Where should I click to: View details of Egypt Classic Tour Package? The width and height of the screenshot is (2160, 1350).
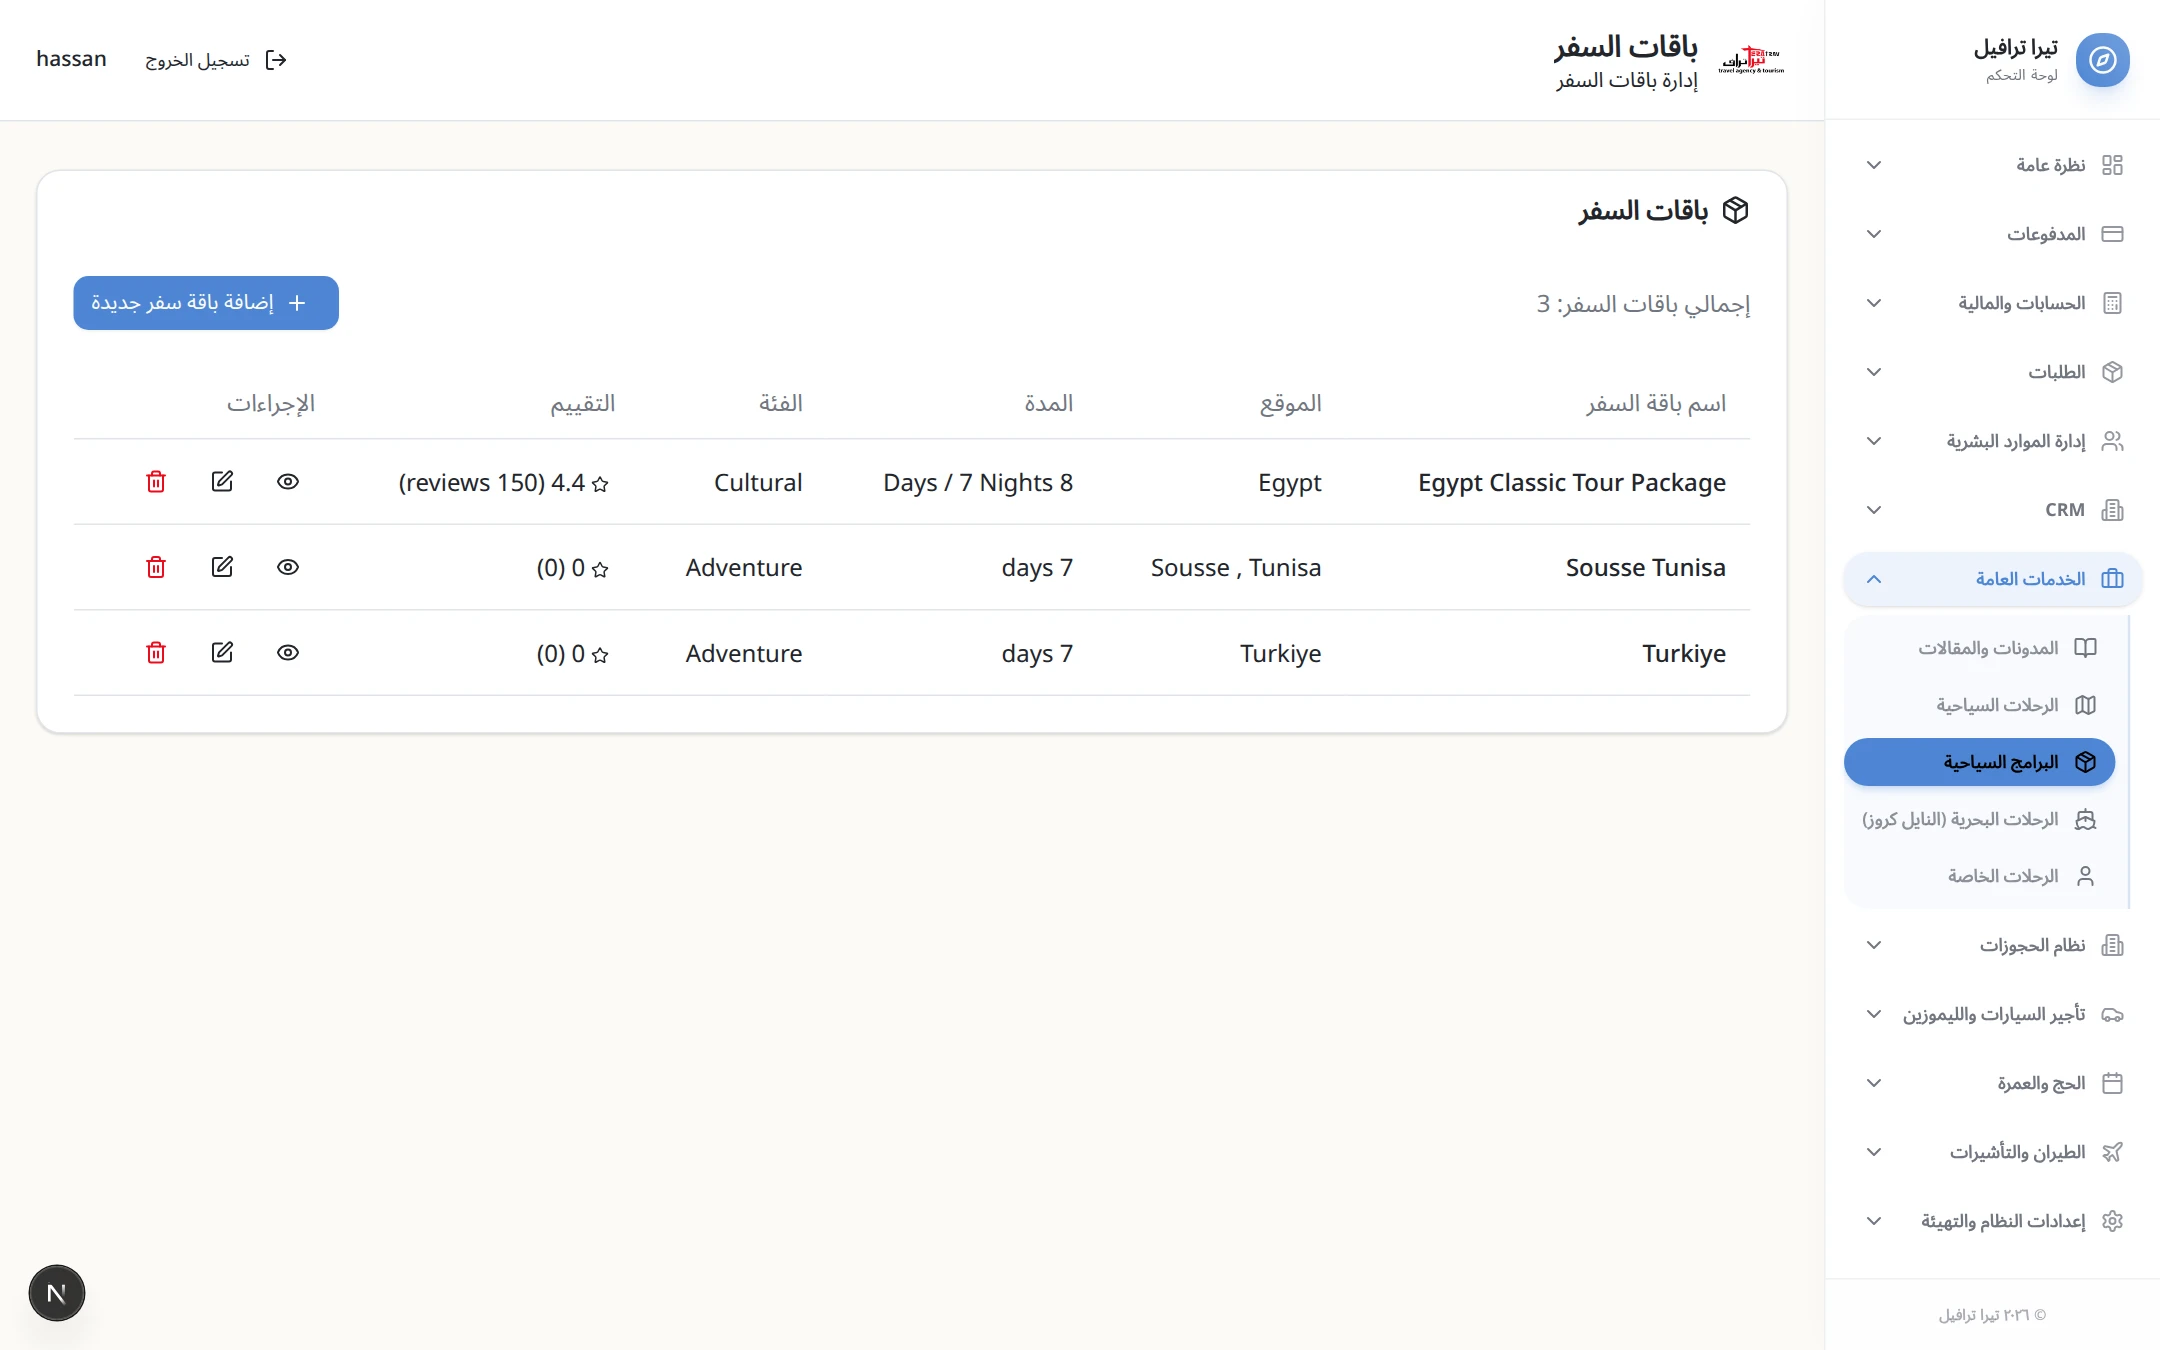point(288,482)
